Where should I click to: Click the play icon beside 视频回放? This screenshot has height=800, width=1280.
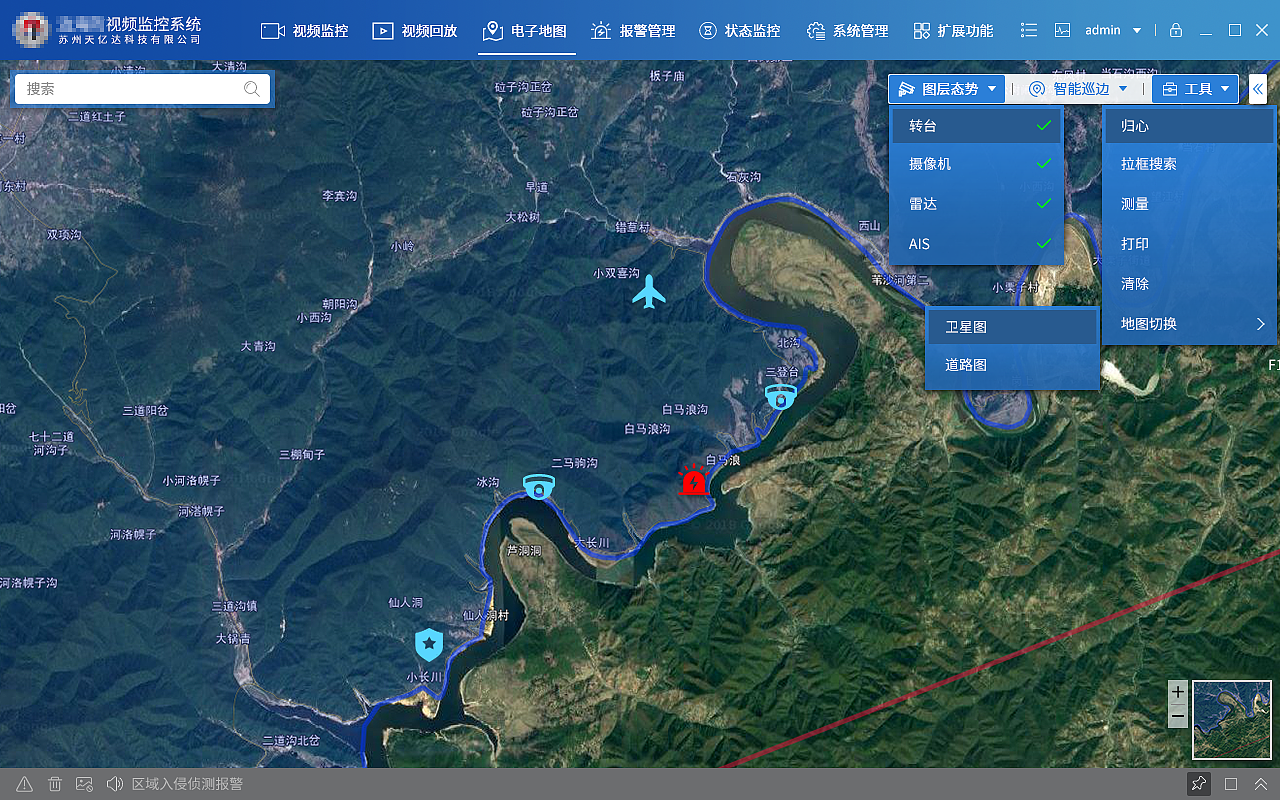click(x=383, y=31)
